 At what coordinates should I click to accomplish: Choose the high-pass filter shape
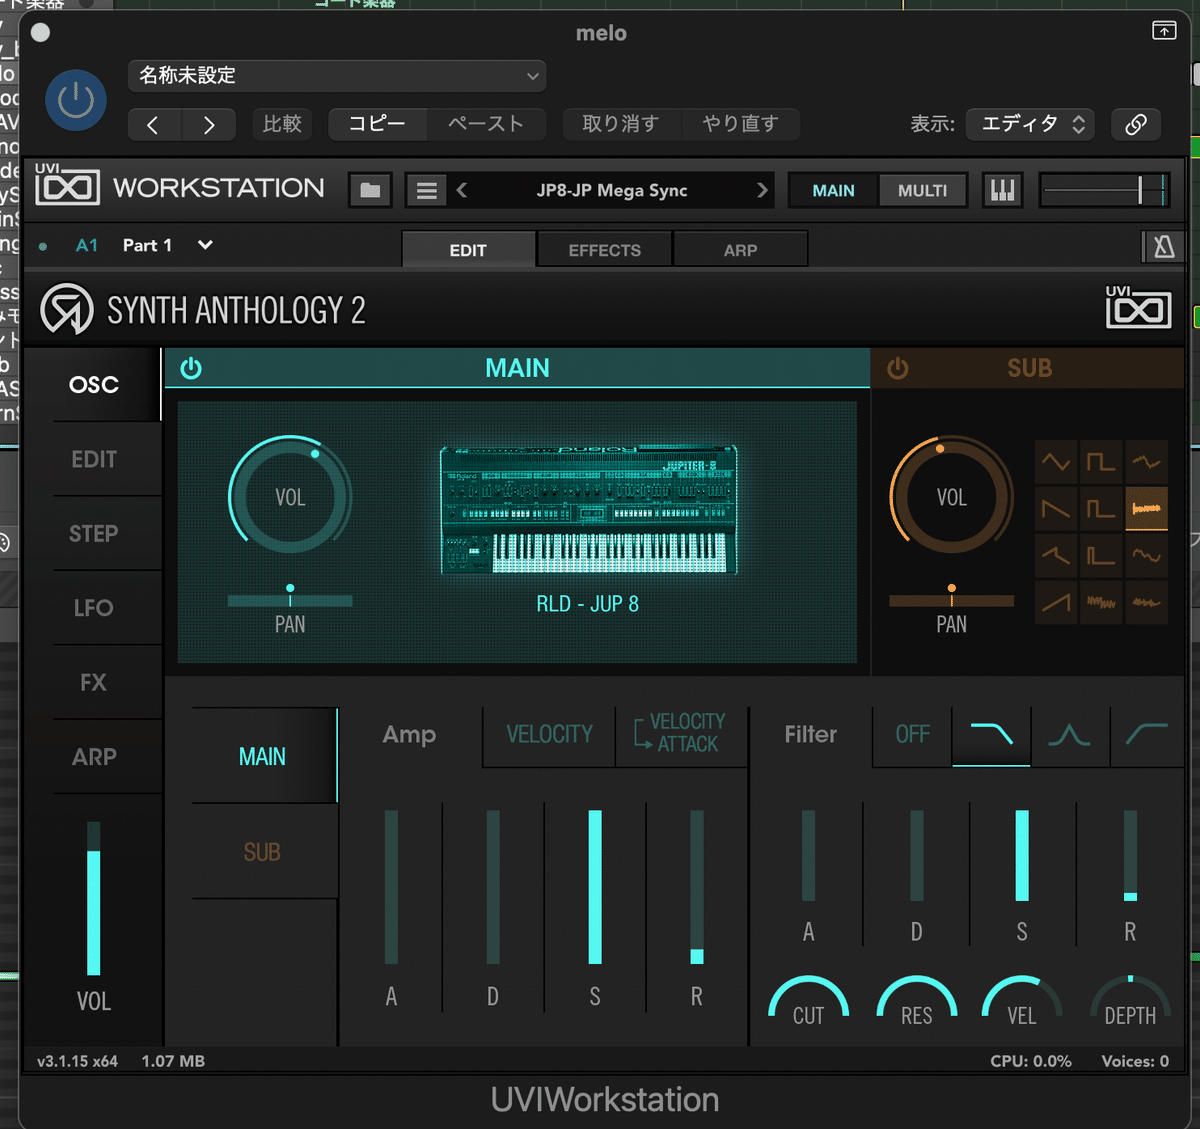tap(1146, 735)
